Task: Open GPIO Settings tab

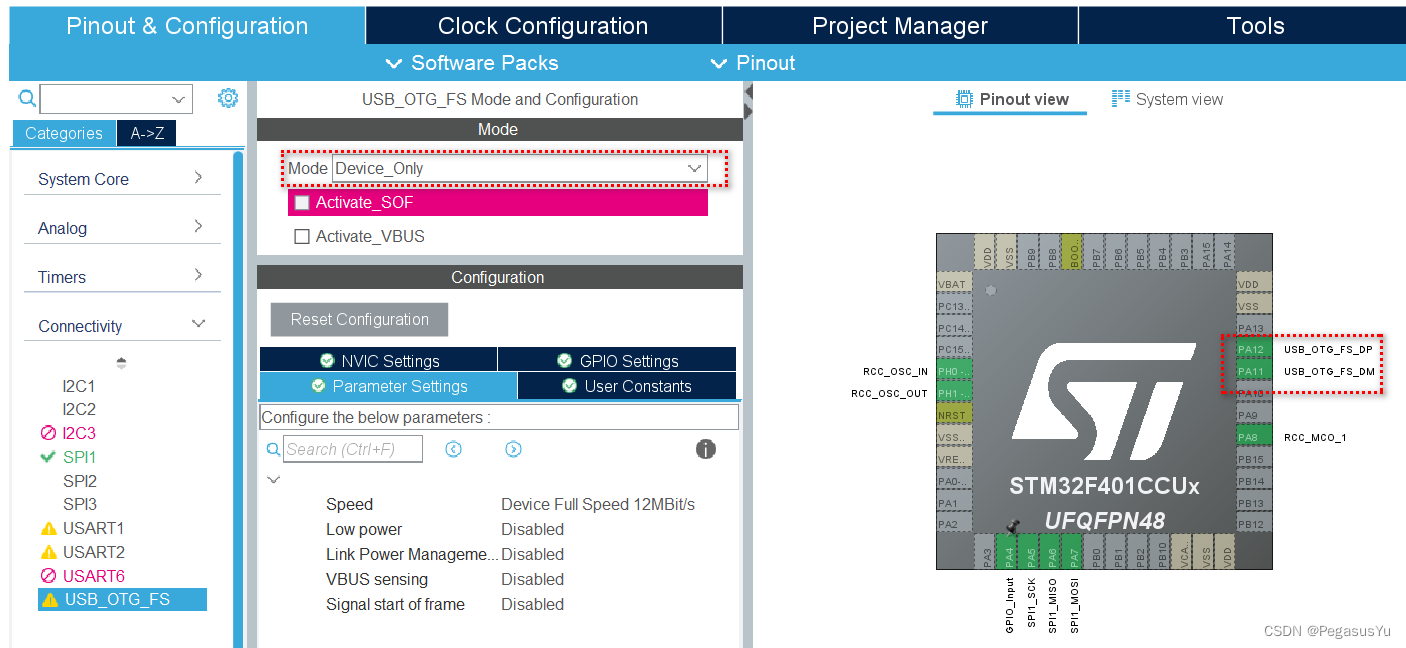Action: click(617, 360)
